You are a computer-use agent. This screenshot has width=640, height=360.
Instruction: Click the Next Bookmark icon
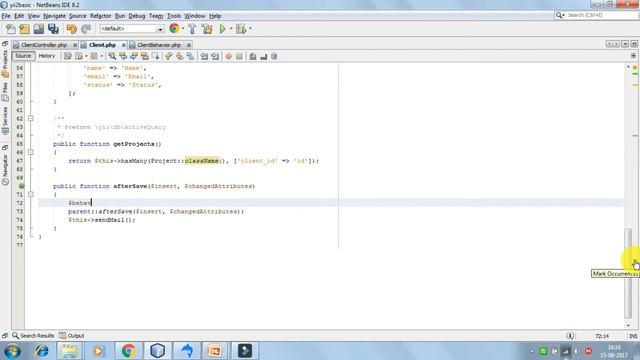(x=180, y=56)
